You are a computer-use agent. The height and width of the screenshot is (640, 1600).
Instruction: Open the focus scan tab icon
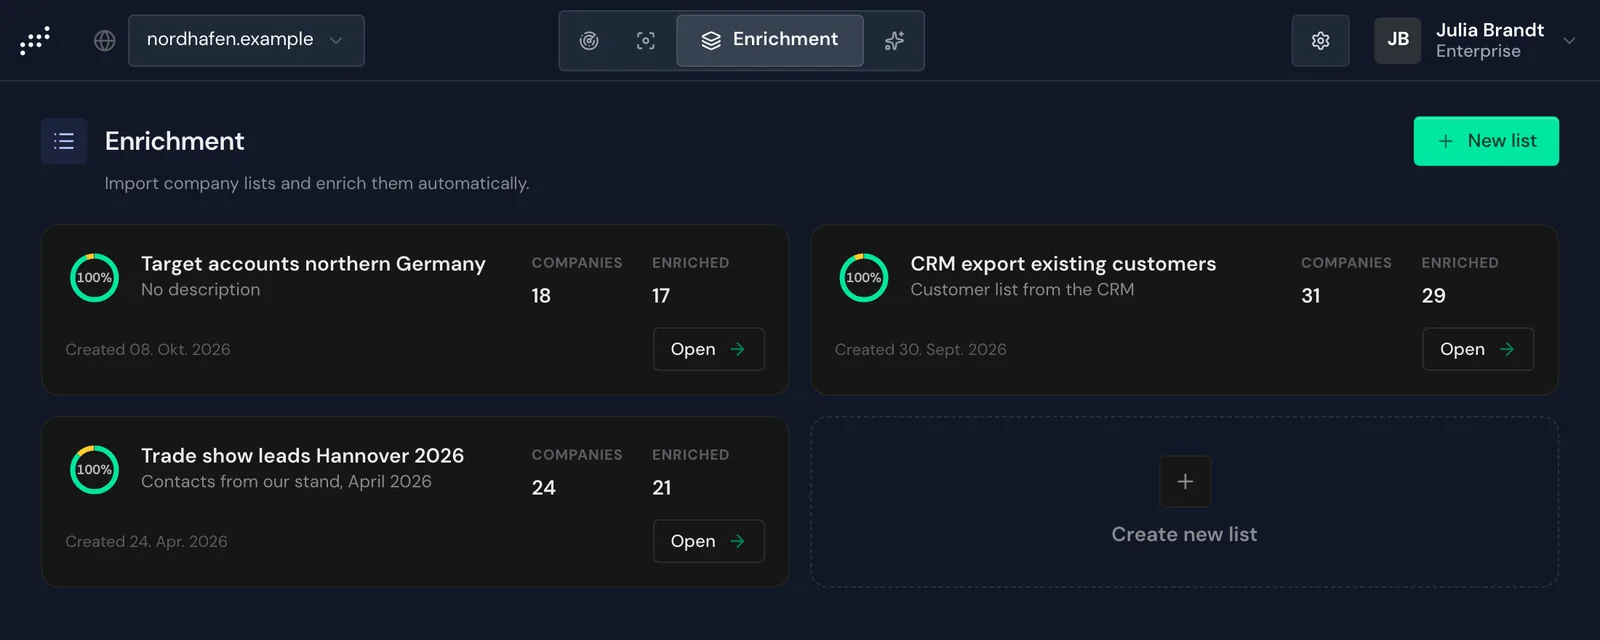(x=646, y=40)
